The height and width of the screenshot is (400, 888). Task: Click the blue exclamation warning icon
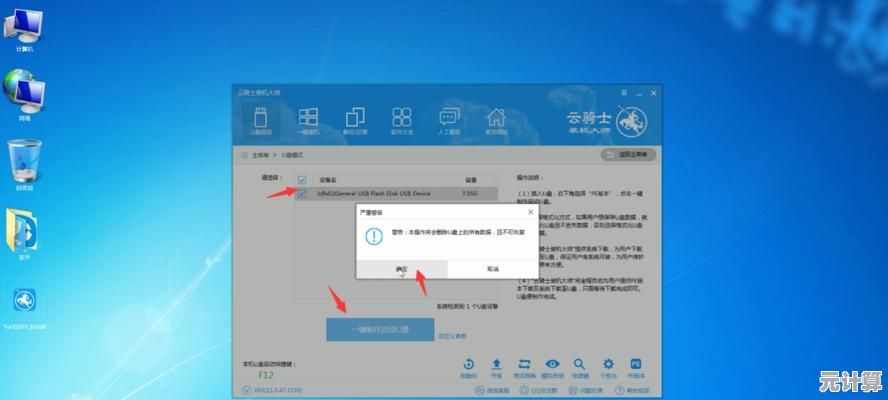pyautogui.click(x=374, y=236)
